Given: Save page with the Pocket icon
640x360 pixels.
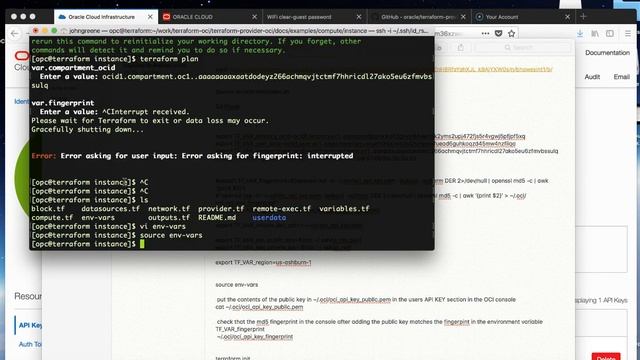Looking at the screenshot, I should [x=498, y=33].
